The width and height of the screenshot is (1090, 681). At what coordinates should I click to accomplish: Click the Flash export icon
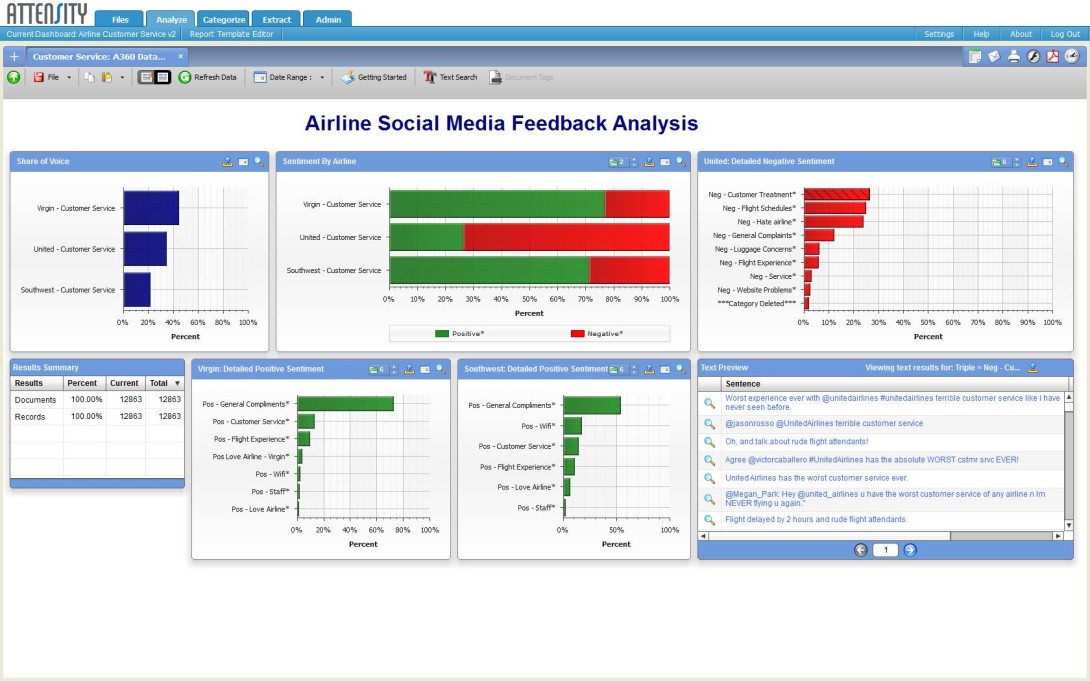point(1033,57)
